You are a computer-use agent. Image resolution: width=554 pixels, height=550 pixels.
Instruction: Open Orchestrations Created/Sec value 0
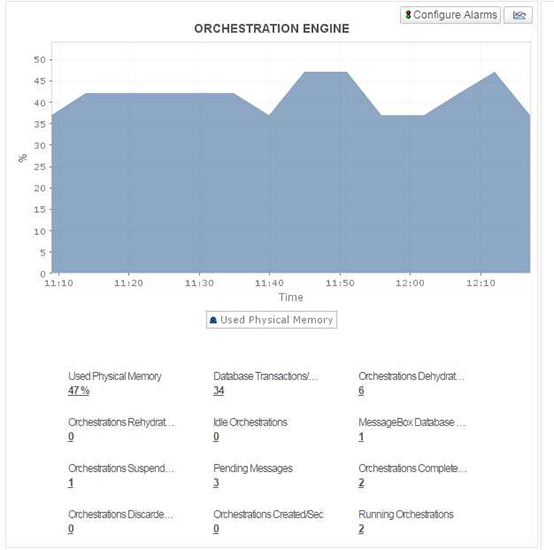pyautogui.click(x=216, y=528)
